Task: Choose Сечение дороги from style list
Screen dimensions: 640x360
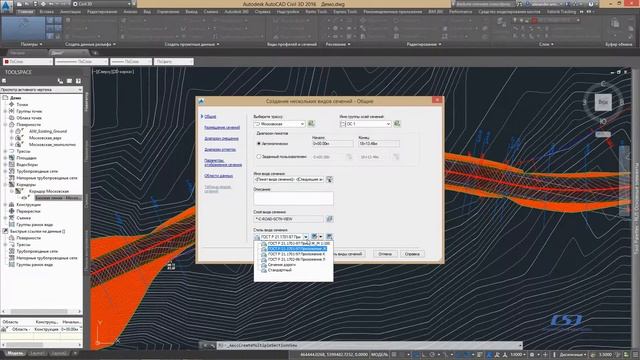Action: [x=281, y=265]
